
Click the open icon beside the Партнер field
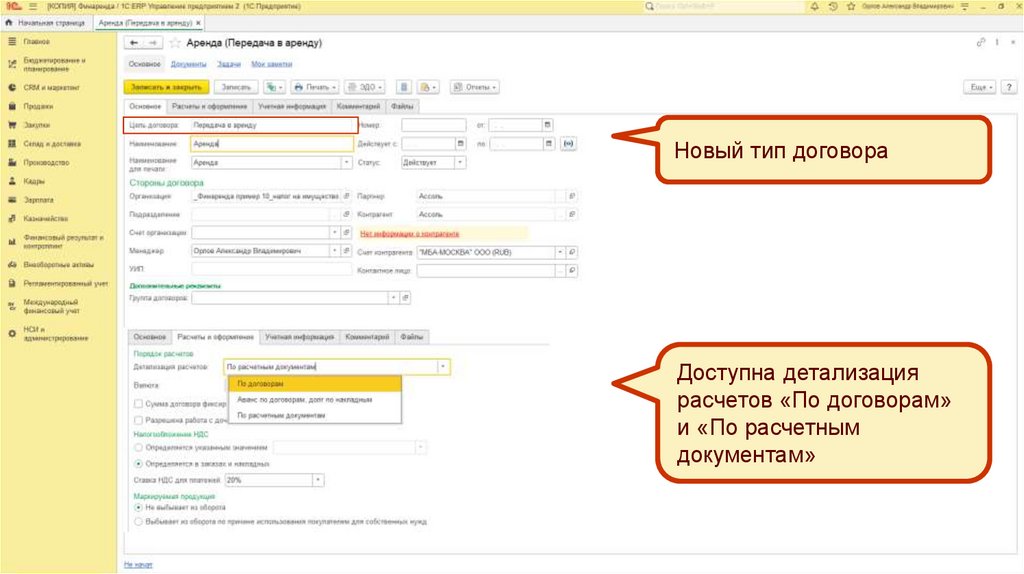click(x=571, y=196)
